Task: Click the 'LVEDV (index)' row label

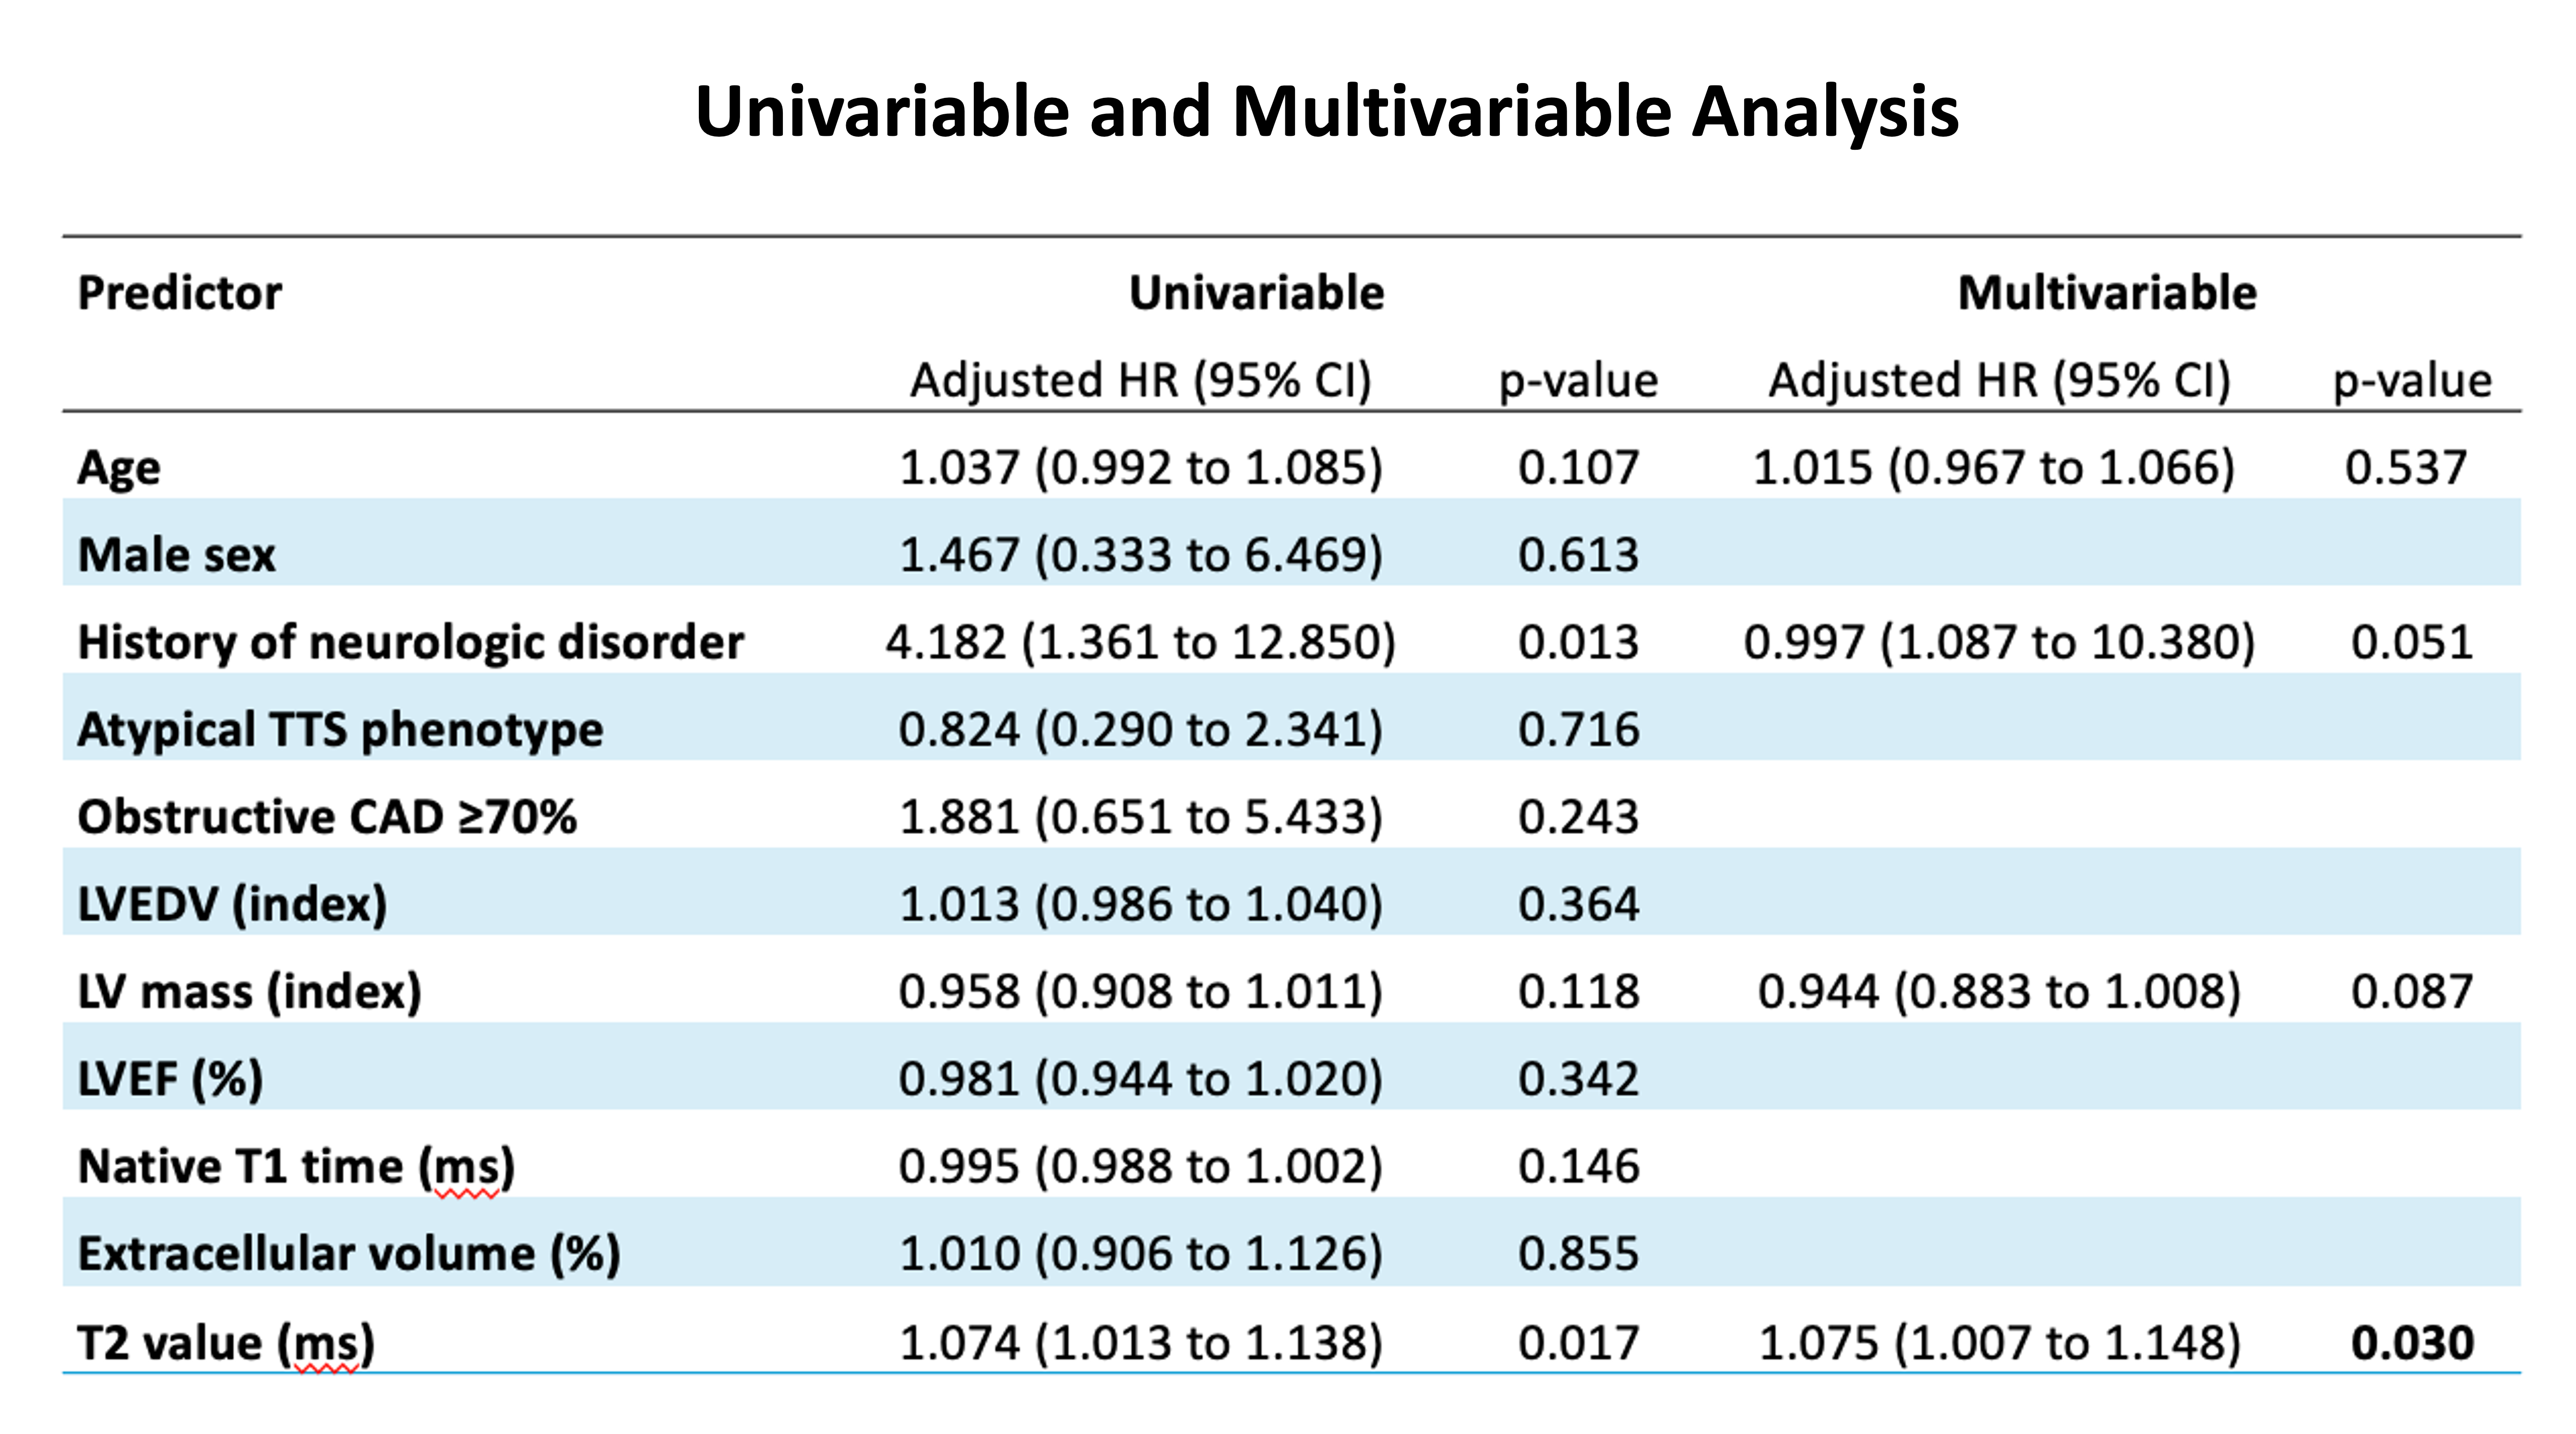Action: 232,905
